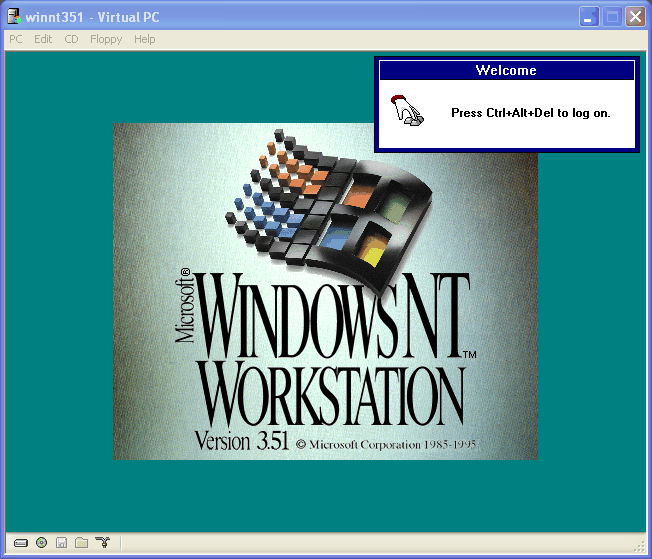Screen dimensions: 652x559
Task: Click the floppy disk status icon
Action: 62,542
